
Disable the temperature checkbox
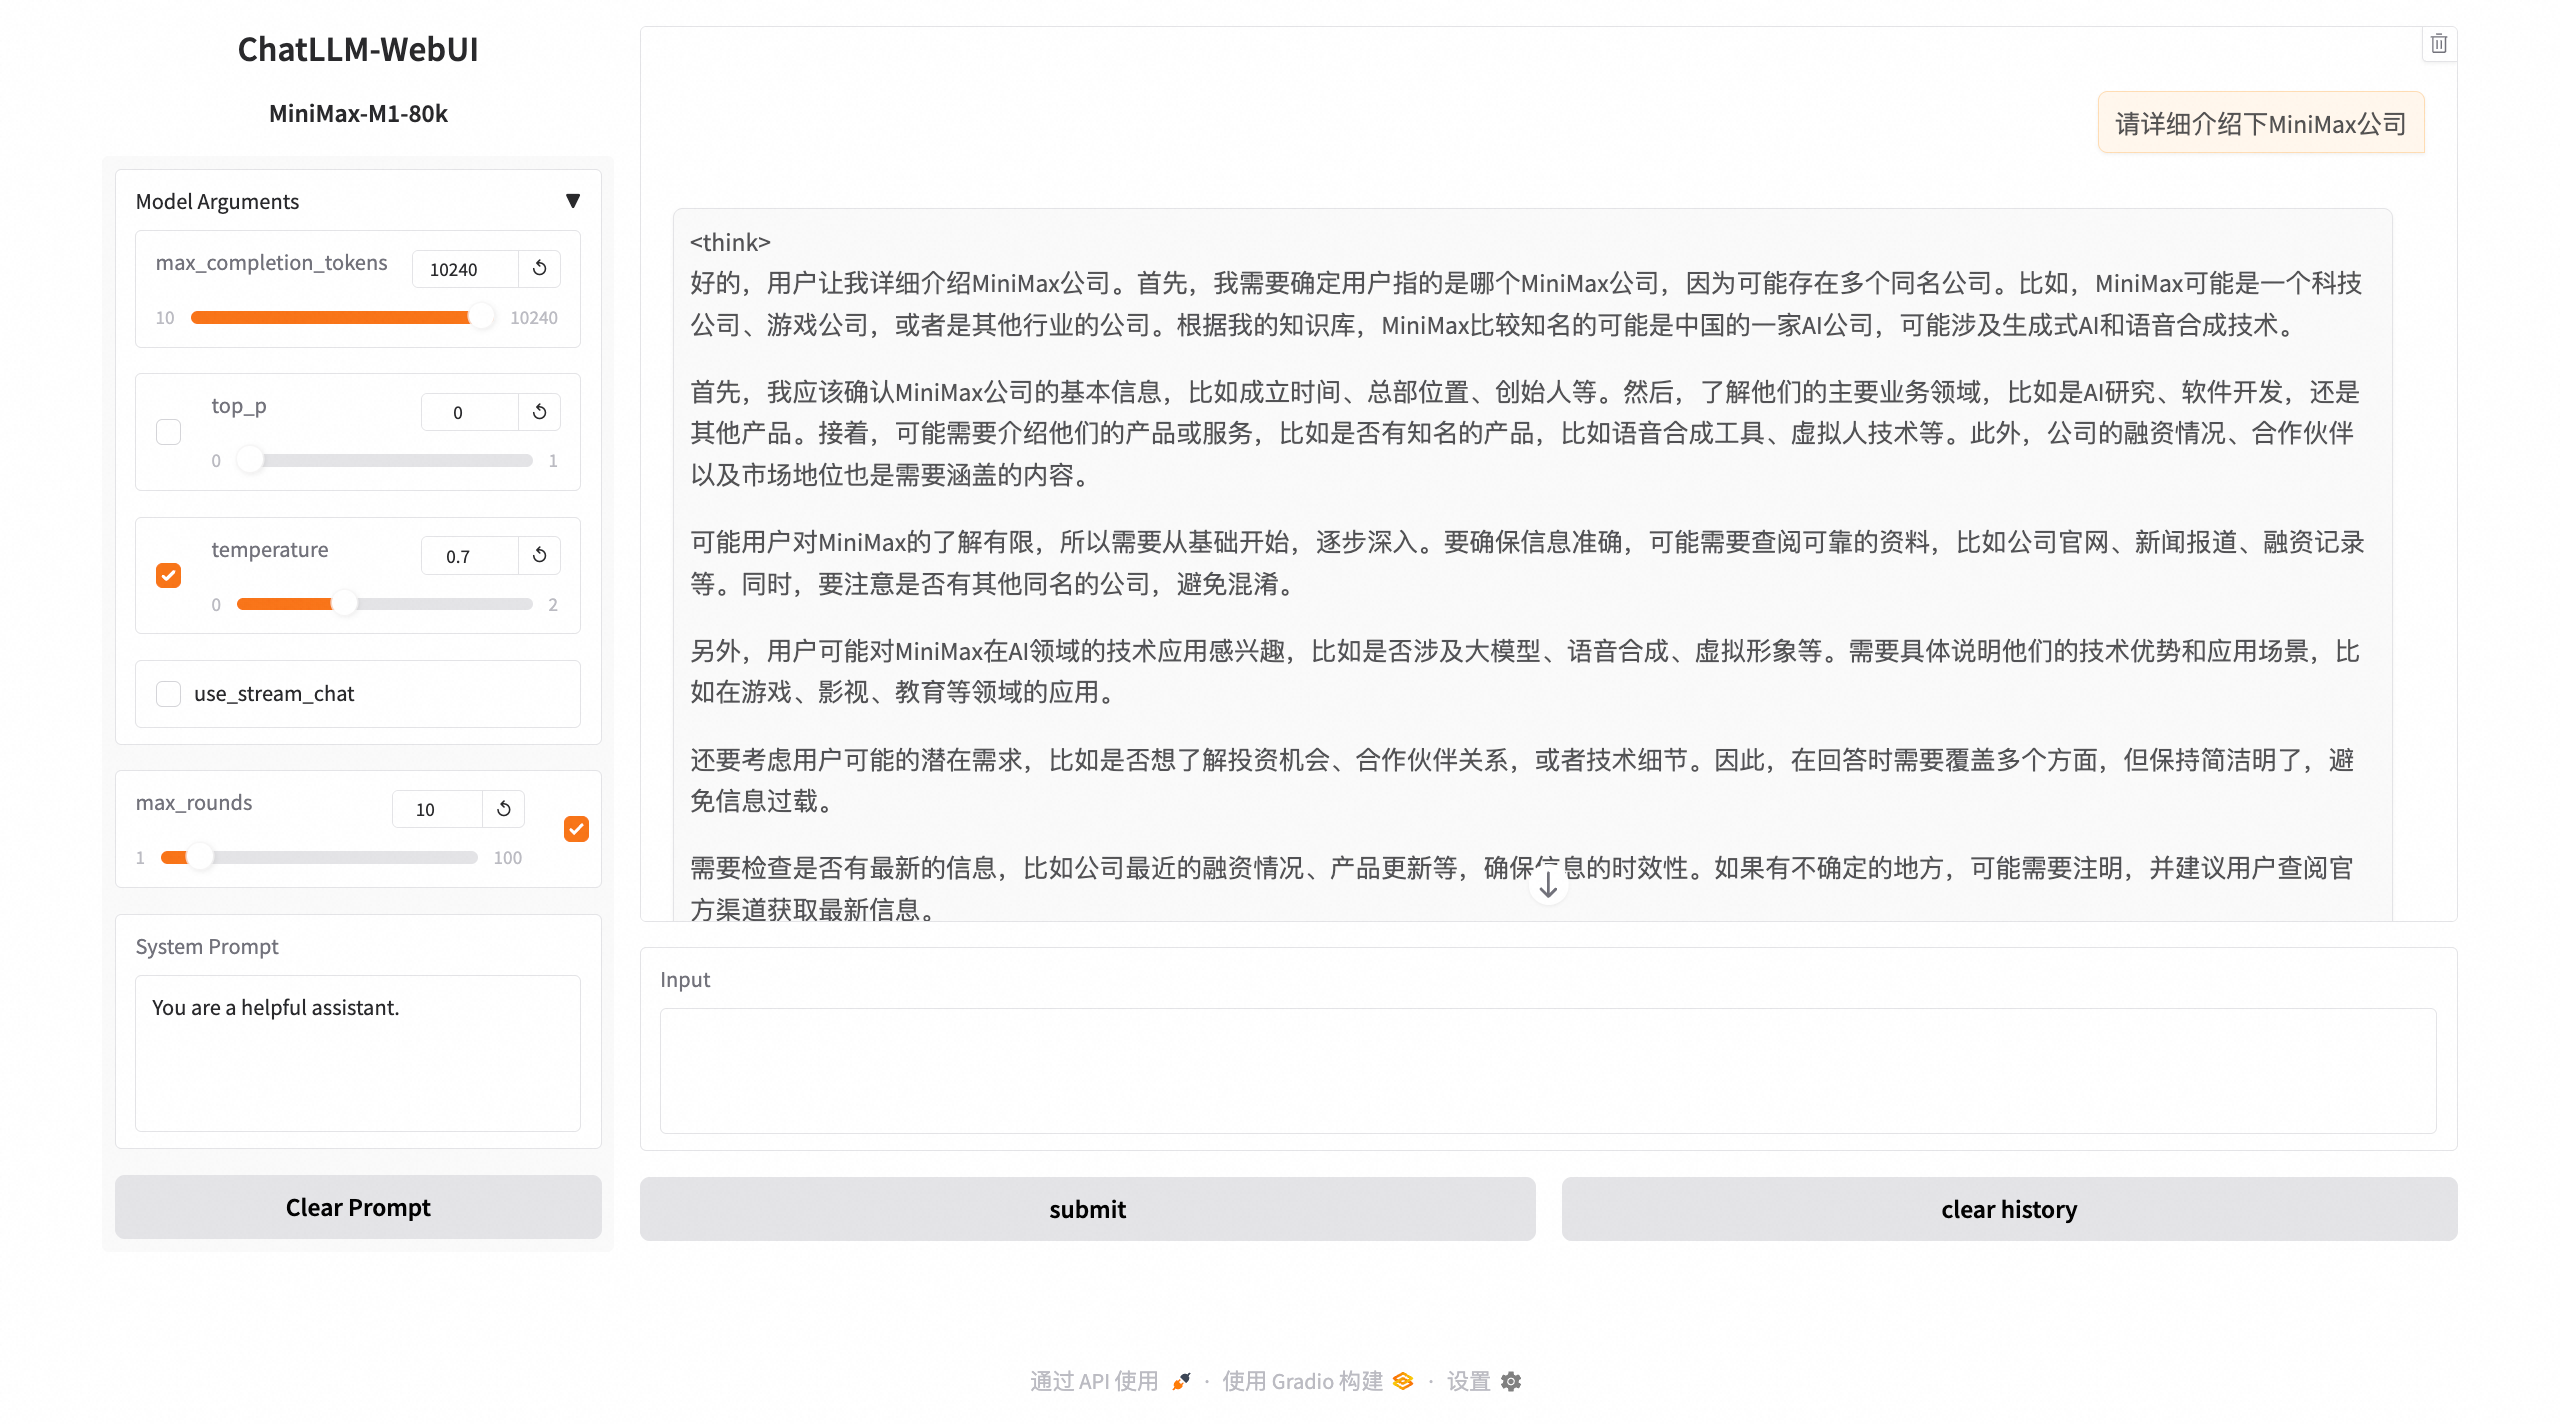168,575
